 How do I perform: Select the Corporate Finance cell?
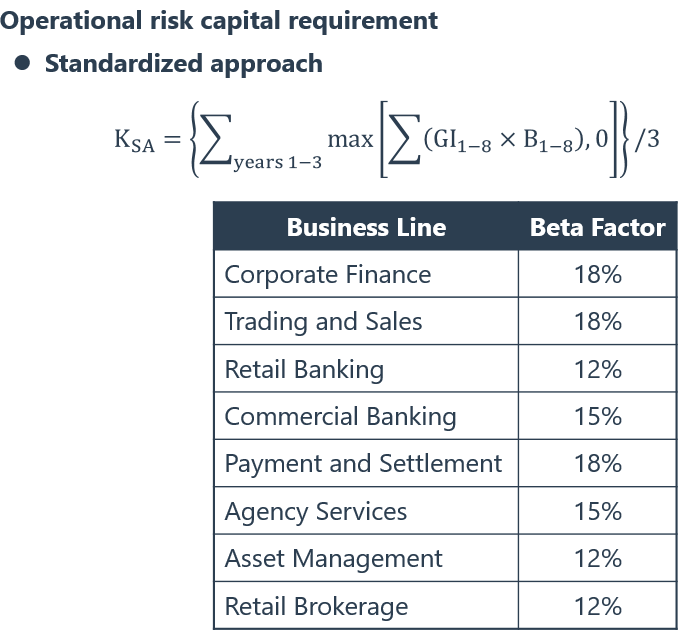point(327,274)
